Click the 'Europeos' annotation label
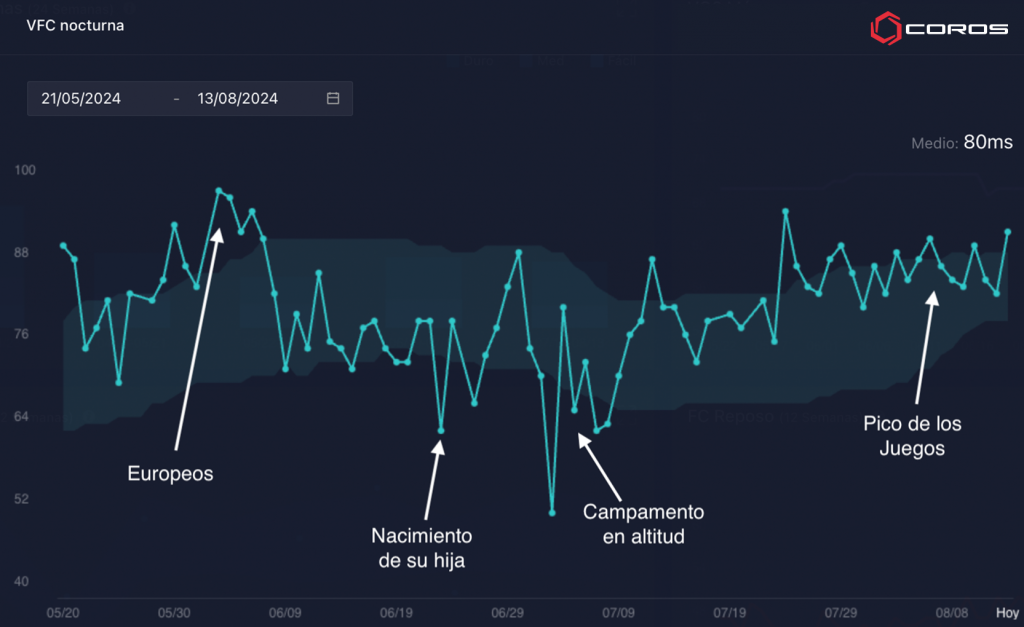Image resolution: width=1024 pixels, height=627 pixels. coord(170,474)
